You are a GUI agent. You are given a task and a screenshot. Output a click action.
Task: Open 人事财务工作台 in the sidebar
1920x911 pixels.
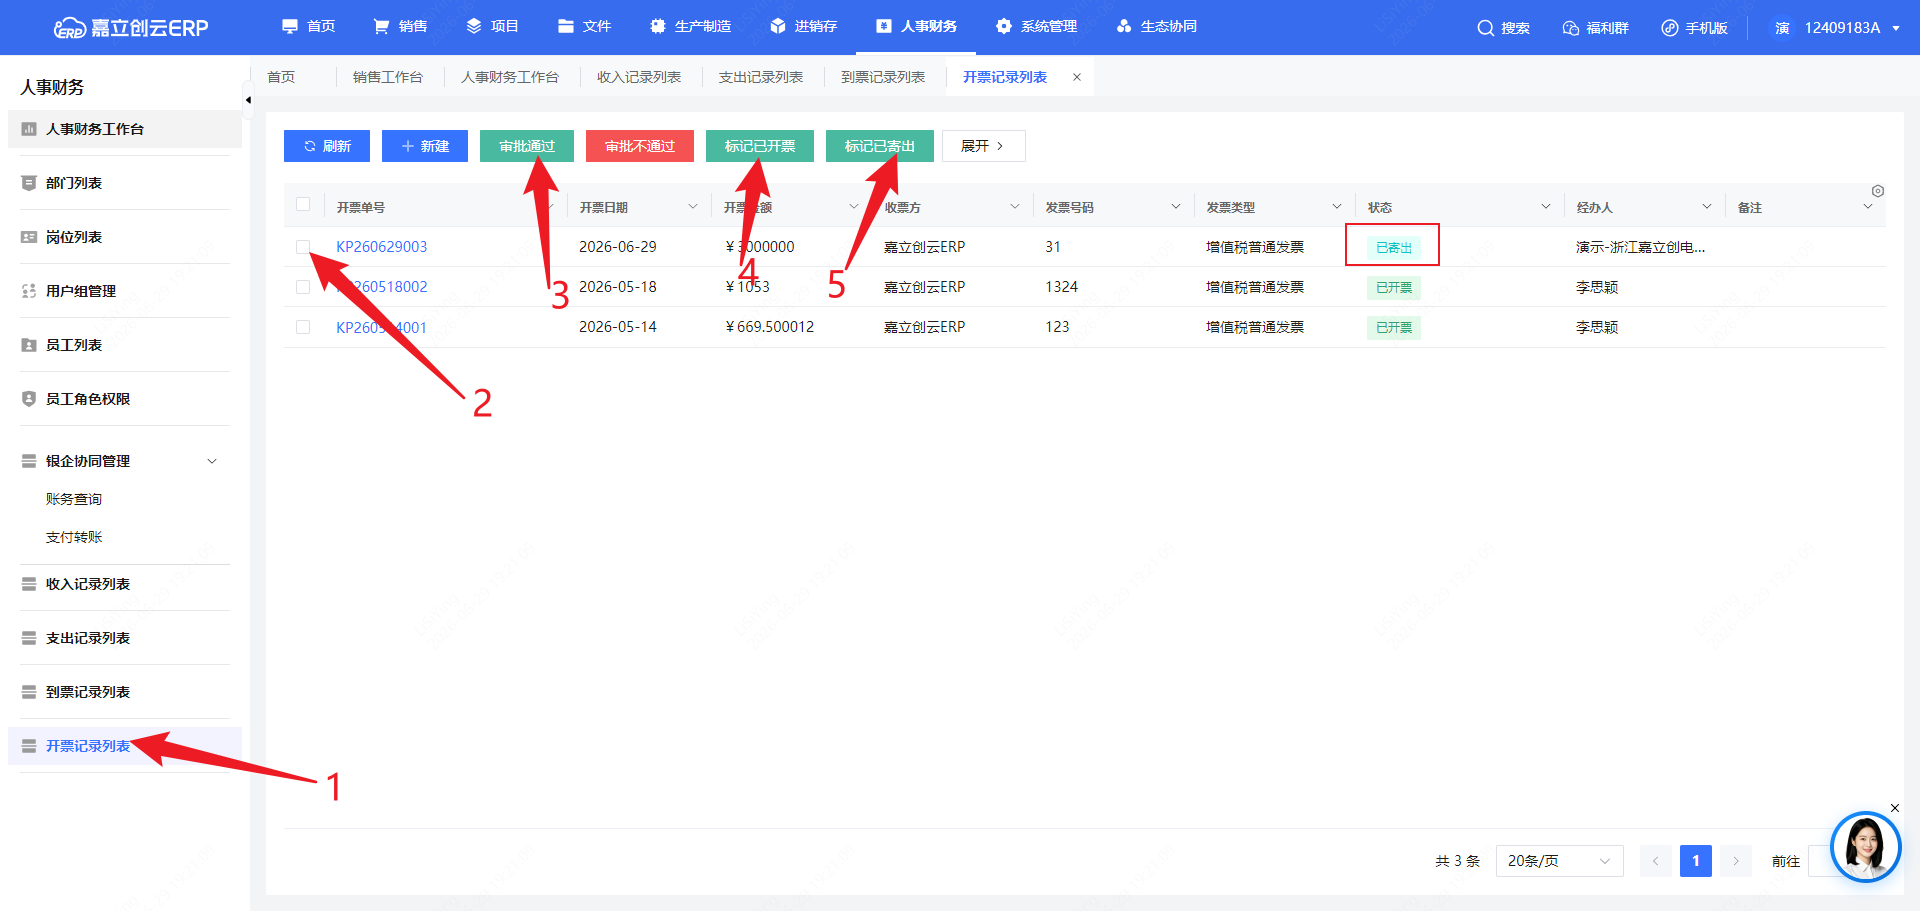125,129
